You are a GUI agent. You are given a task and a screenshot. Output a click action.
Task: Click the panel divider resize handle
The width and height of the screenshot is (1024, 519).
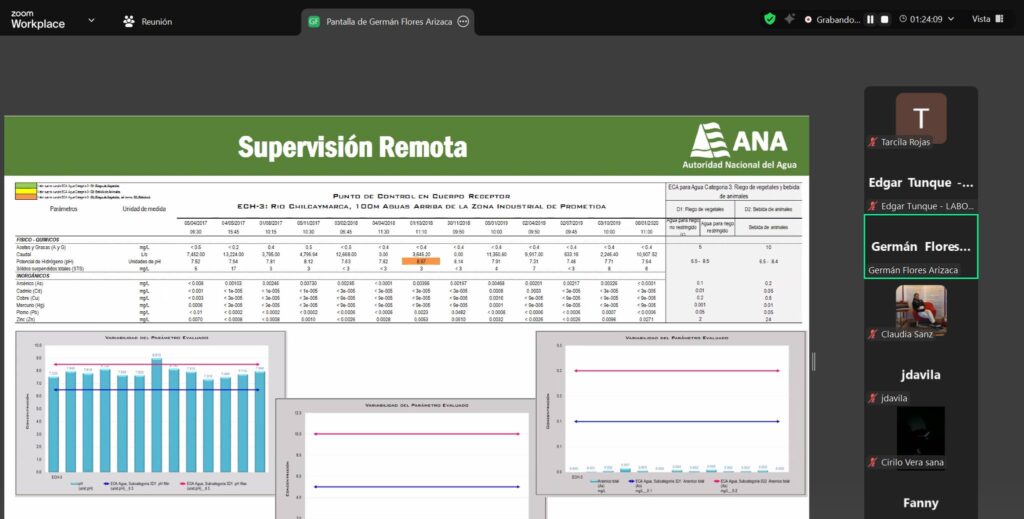click(x=813, y=360)
